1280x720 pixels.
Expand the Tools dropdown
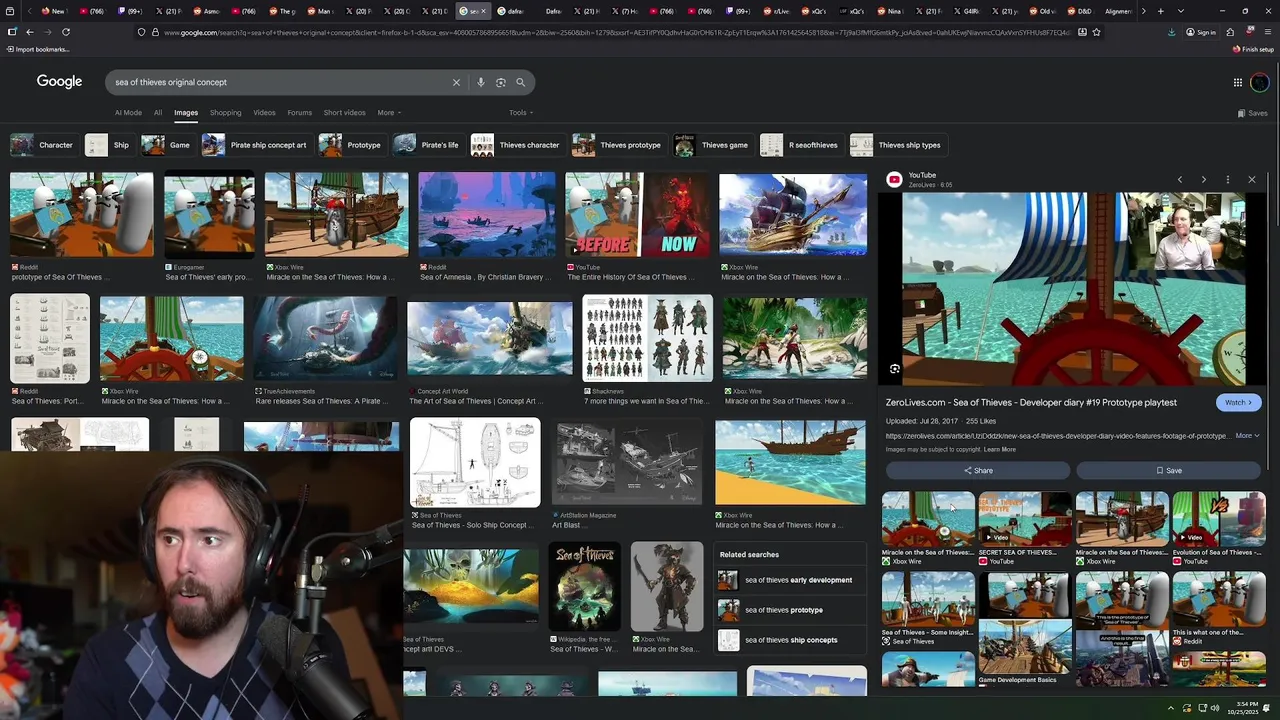tap(520, 113)
